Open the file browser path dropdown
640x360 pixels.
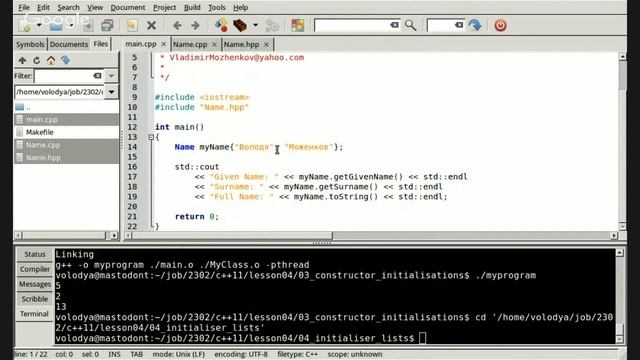coord(111,92)
